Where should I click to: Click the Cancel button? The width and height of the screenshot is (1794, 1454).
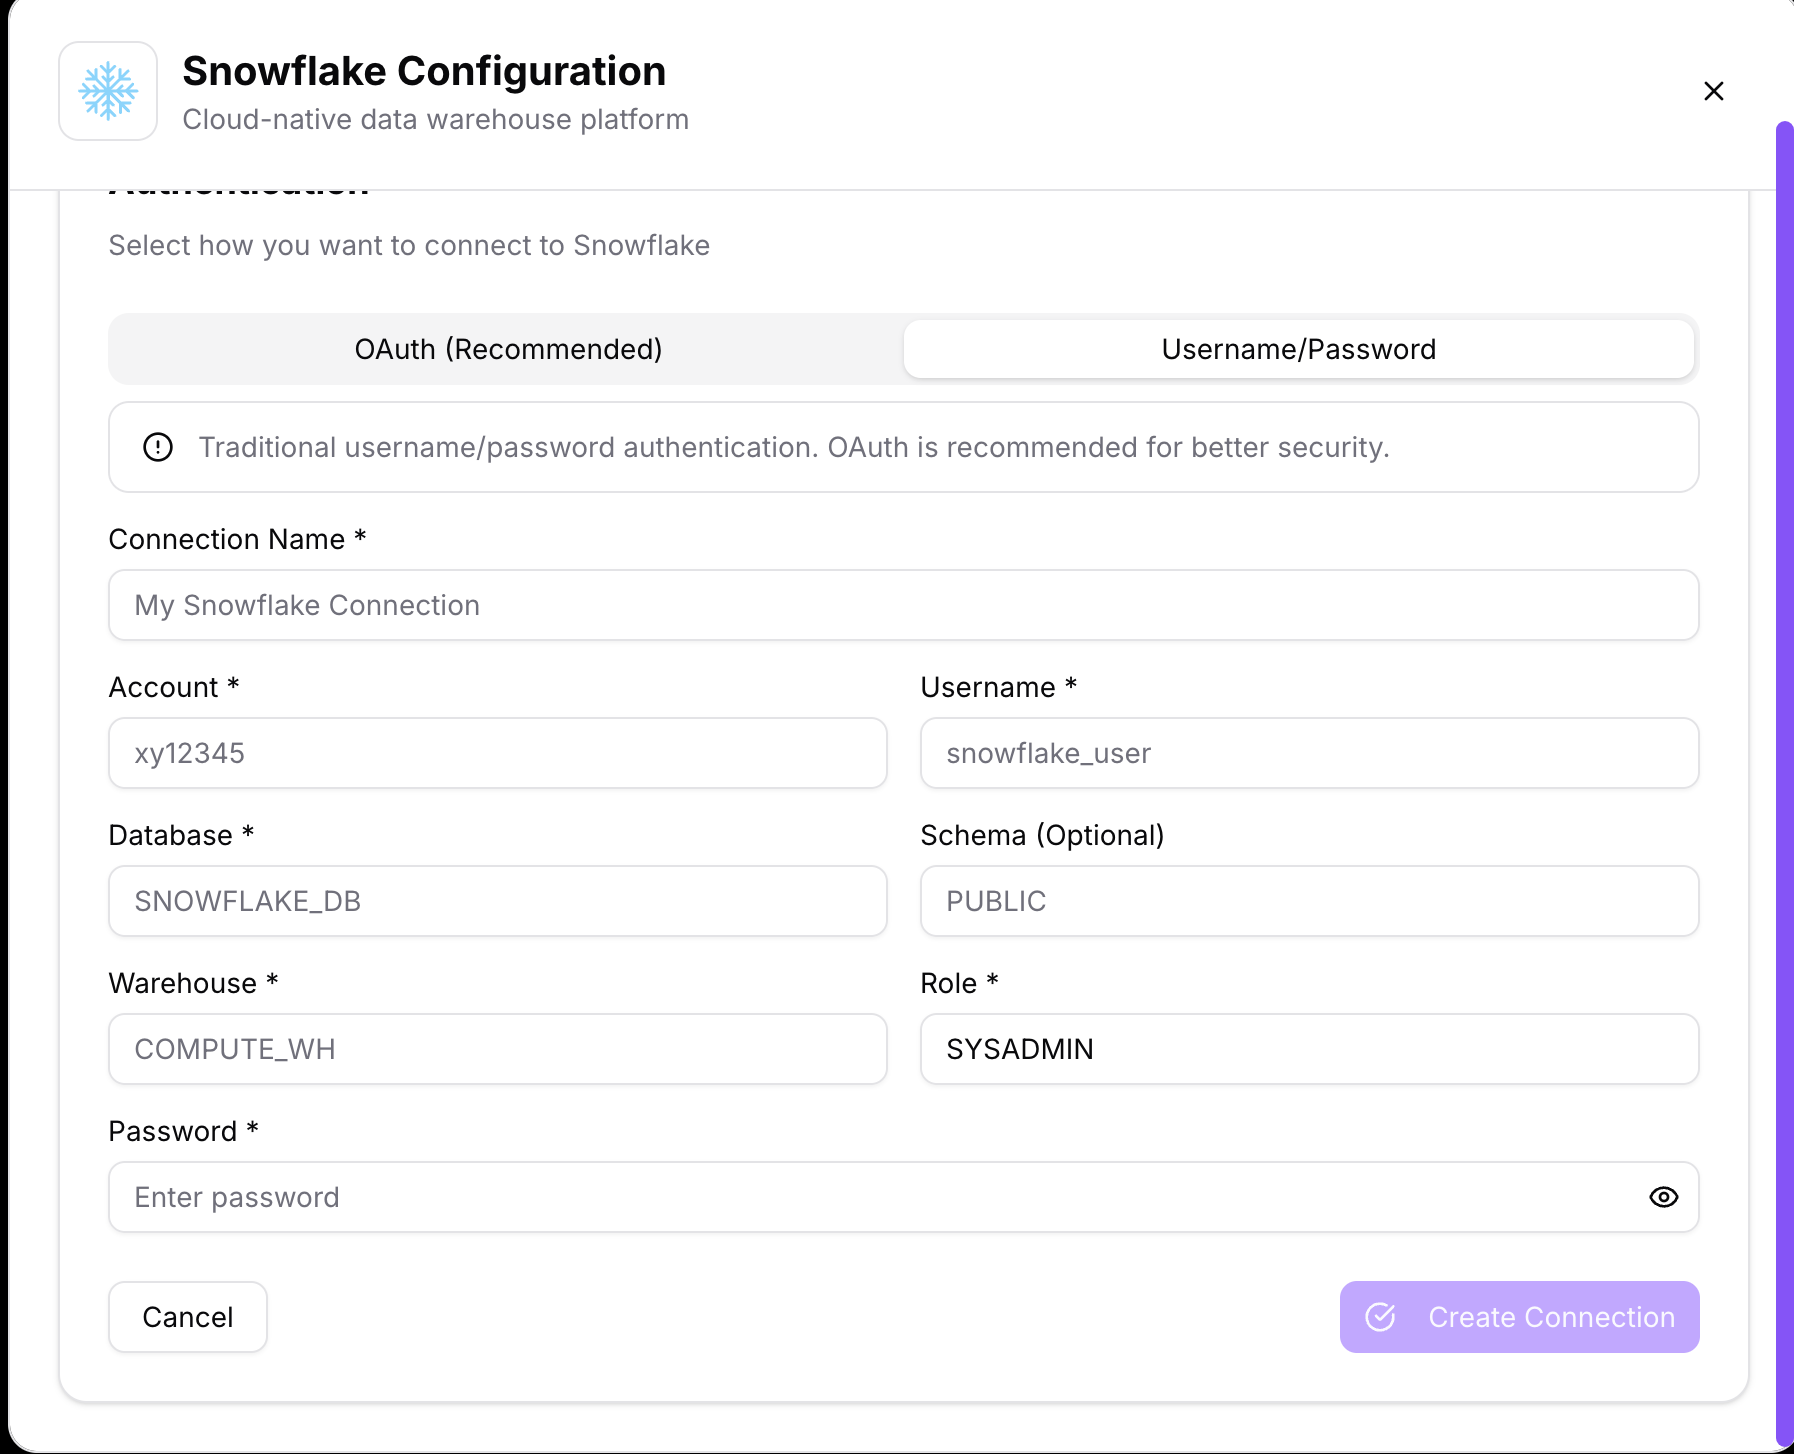pyautogui.click(x=188, y=1317)
